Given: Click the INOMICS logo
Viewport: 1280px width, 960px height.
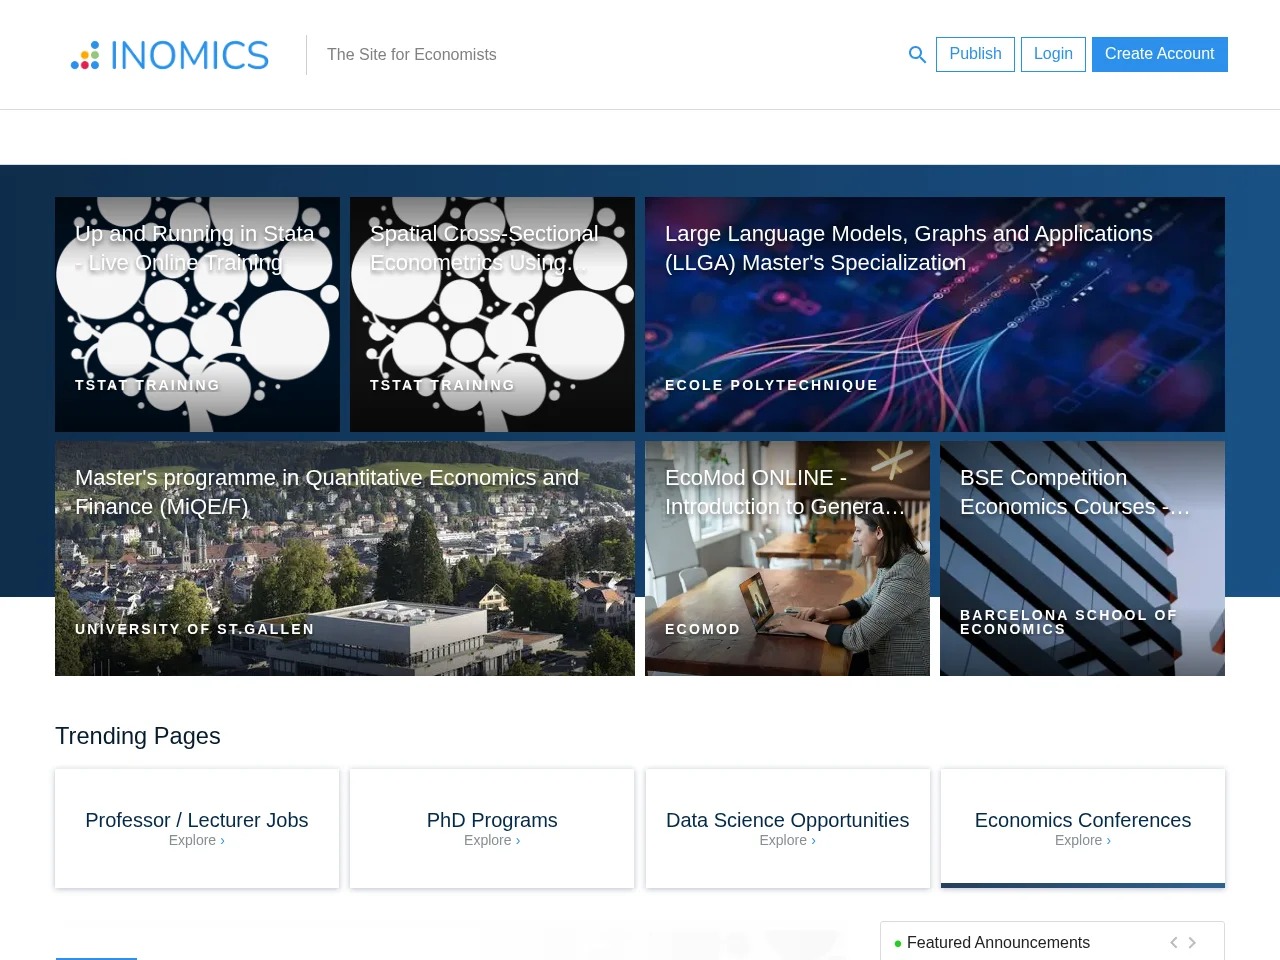Looking at the screenshot, I should click(x=170, y=55).
